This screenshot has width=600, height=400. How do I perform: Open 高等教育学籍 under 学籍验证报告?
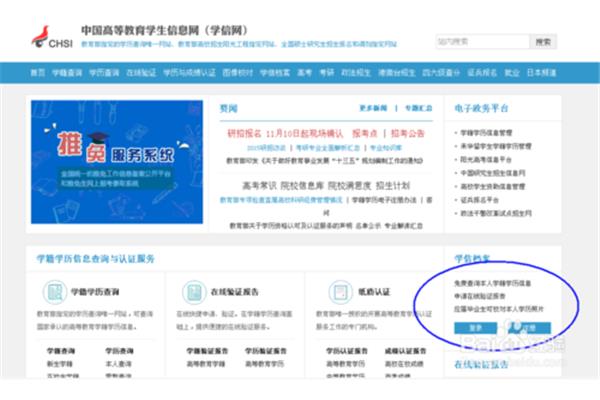pyautogui.click(x=205, y=364)
